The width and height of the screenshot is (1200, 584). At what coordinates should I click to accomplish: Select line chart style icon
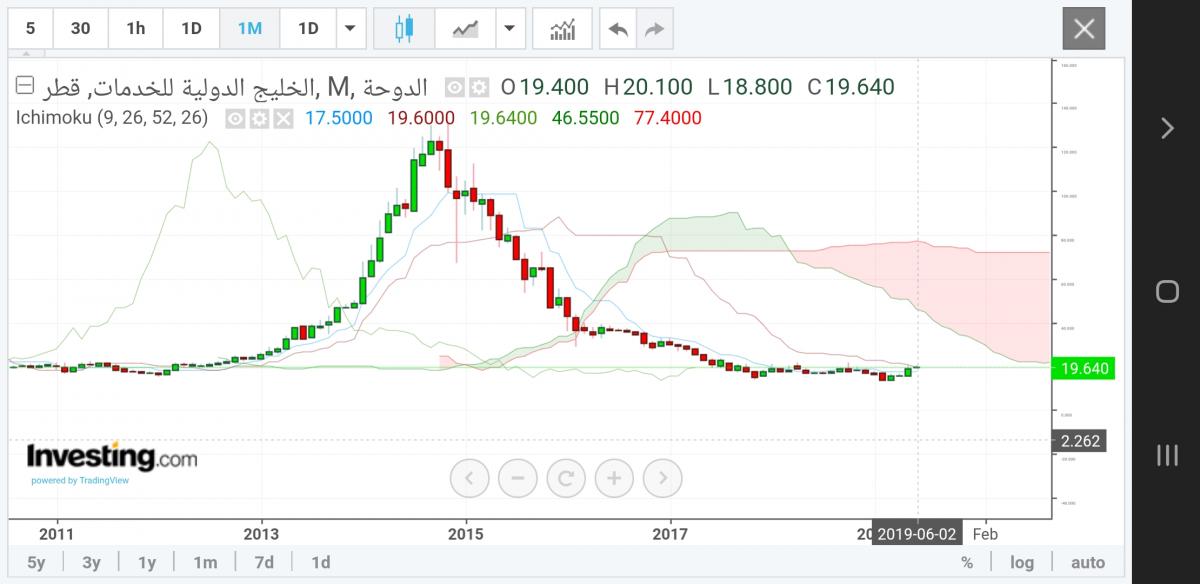(x=465, y=28)
